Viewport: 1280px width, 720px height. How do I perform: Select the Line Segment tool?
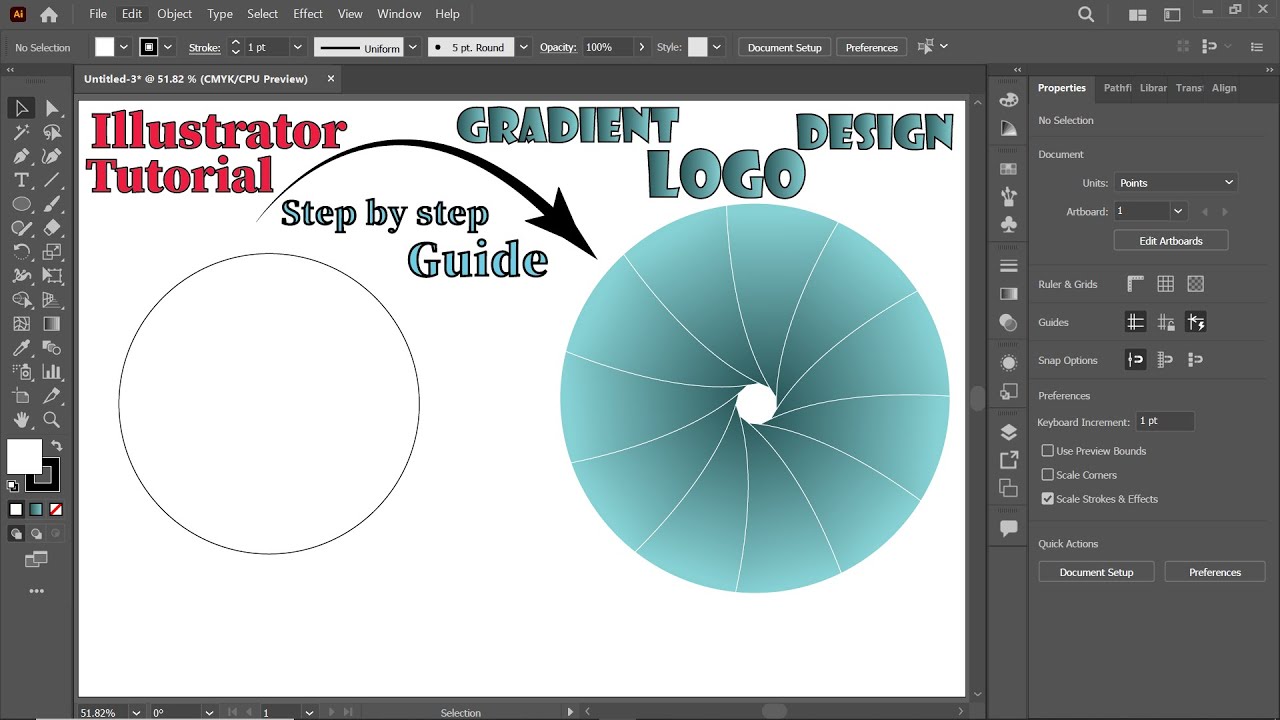[x=52, y=180]
